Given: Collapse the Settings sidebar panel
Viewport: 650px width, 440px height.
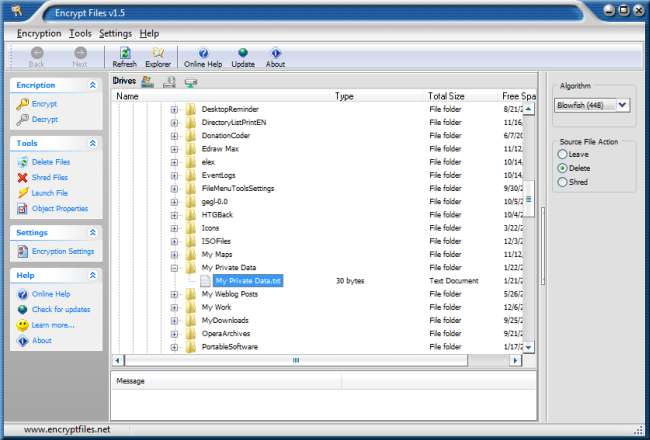Looking at the screenshot, I should (x=92, y=233).
